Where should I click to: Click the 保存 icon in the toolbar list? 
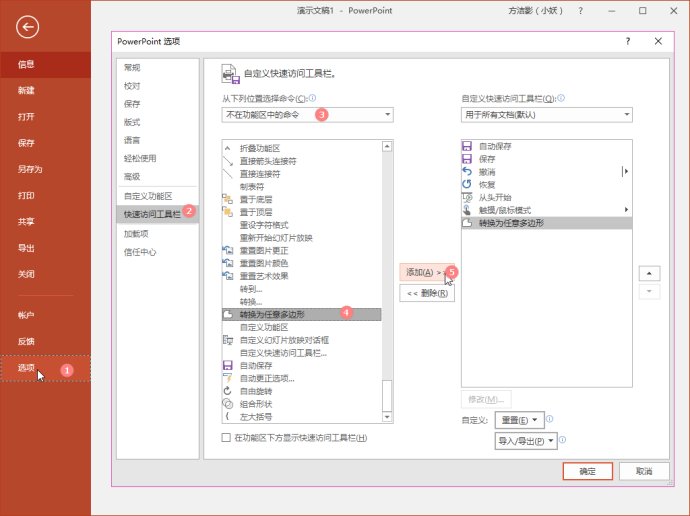467,159
